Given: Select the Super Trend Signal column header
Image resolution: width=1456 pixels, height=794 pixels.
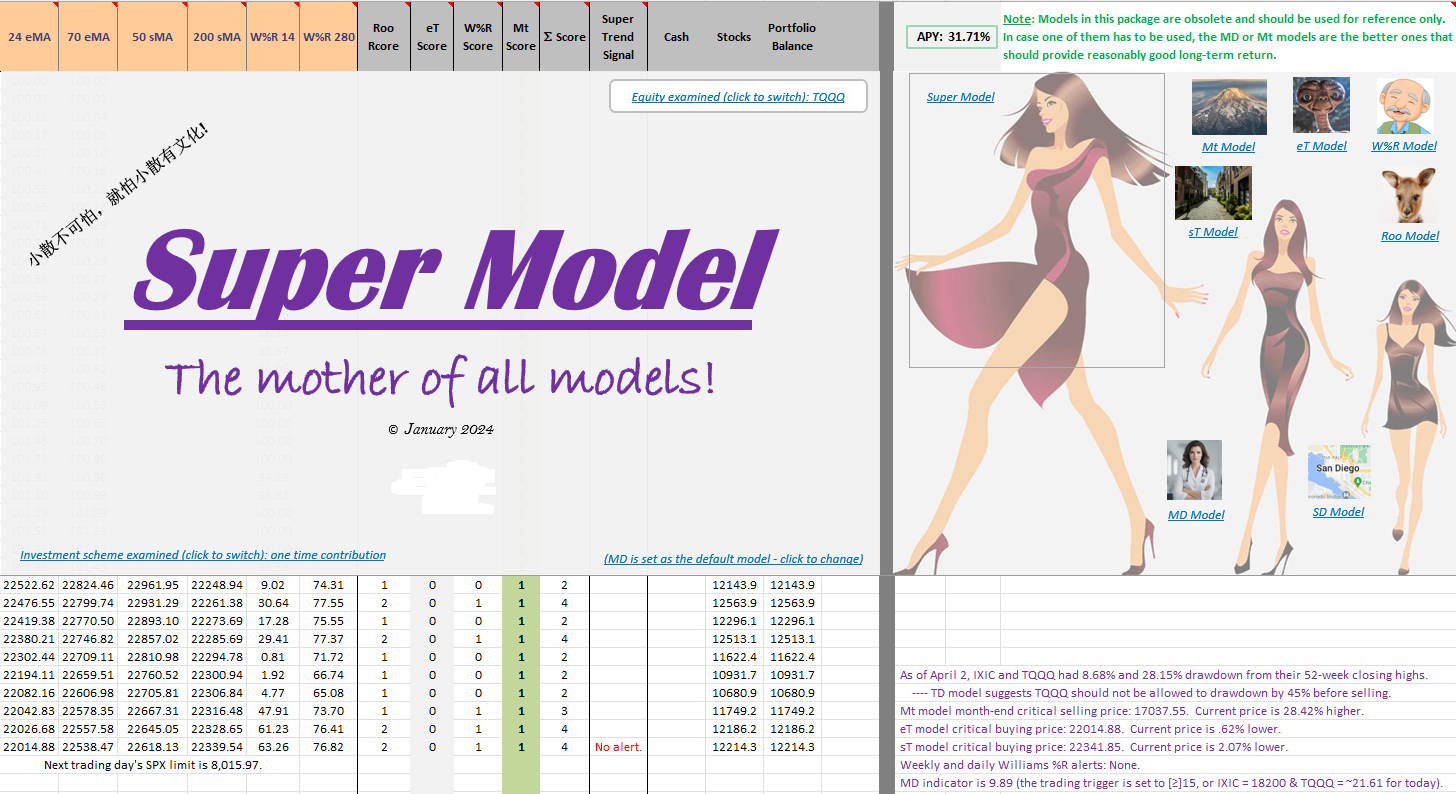Looking at the screenshot, I should click(618, 37).
